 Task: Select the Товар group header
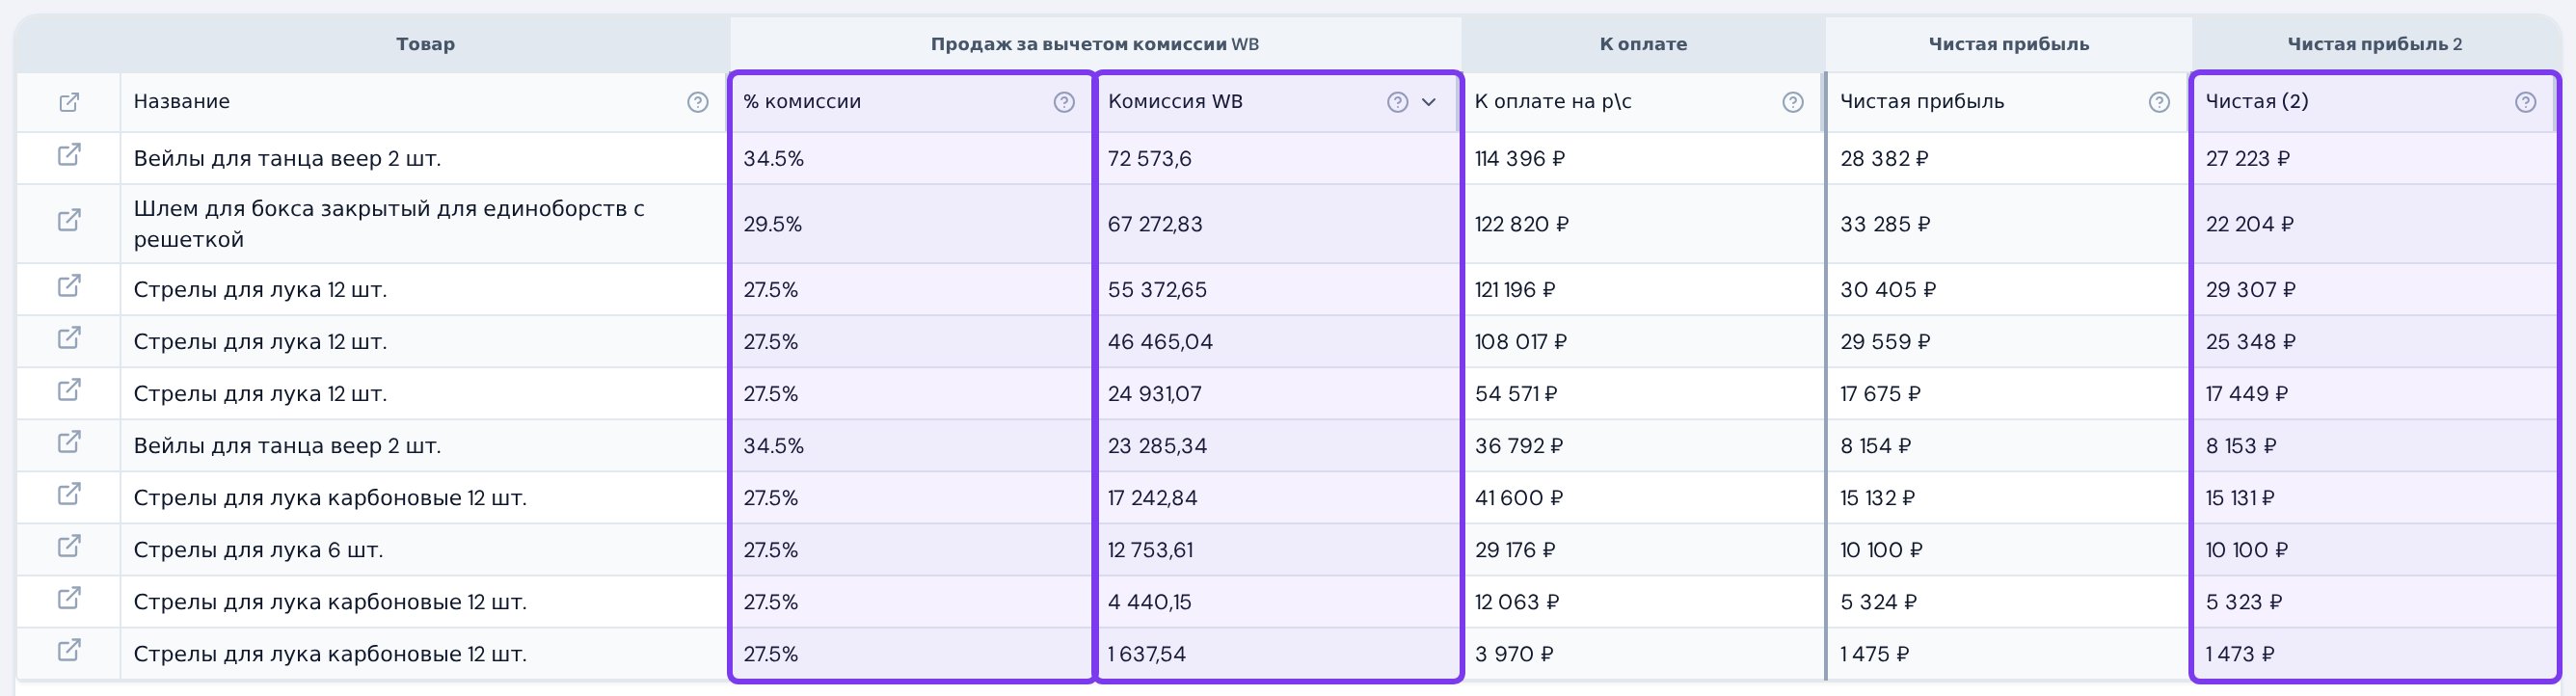click(x=426, y=44)
